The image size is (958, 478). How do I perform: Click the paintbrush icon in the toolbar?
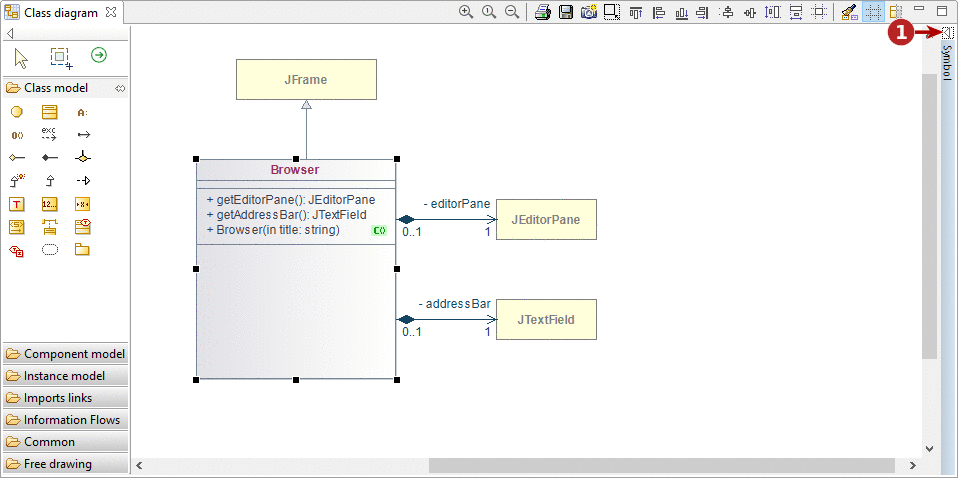coord(848,12)
